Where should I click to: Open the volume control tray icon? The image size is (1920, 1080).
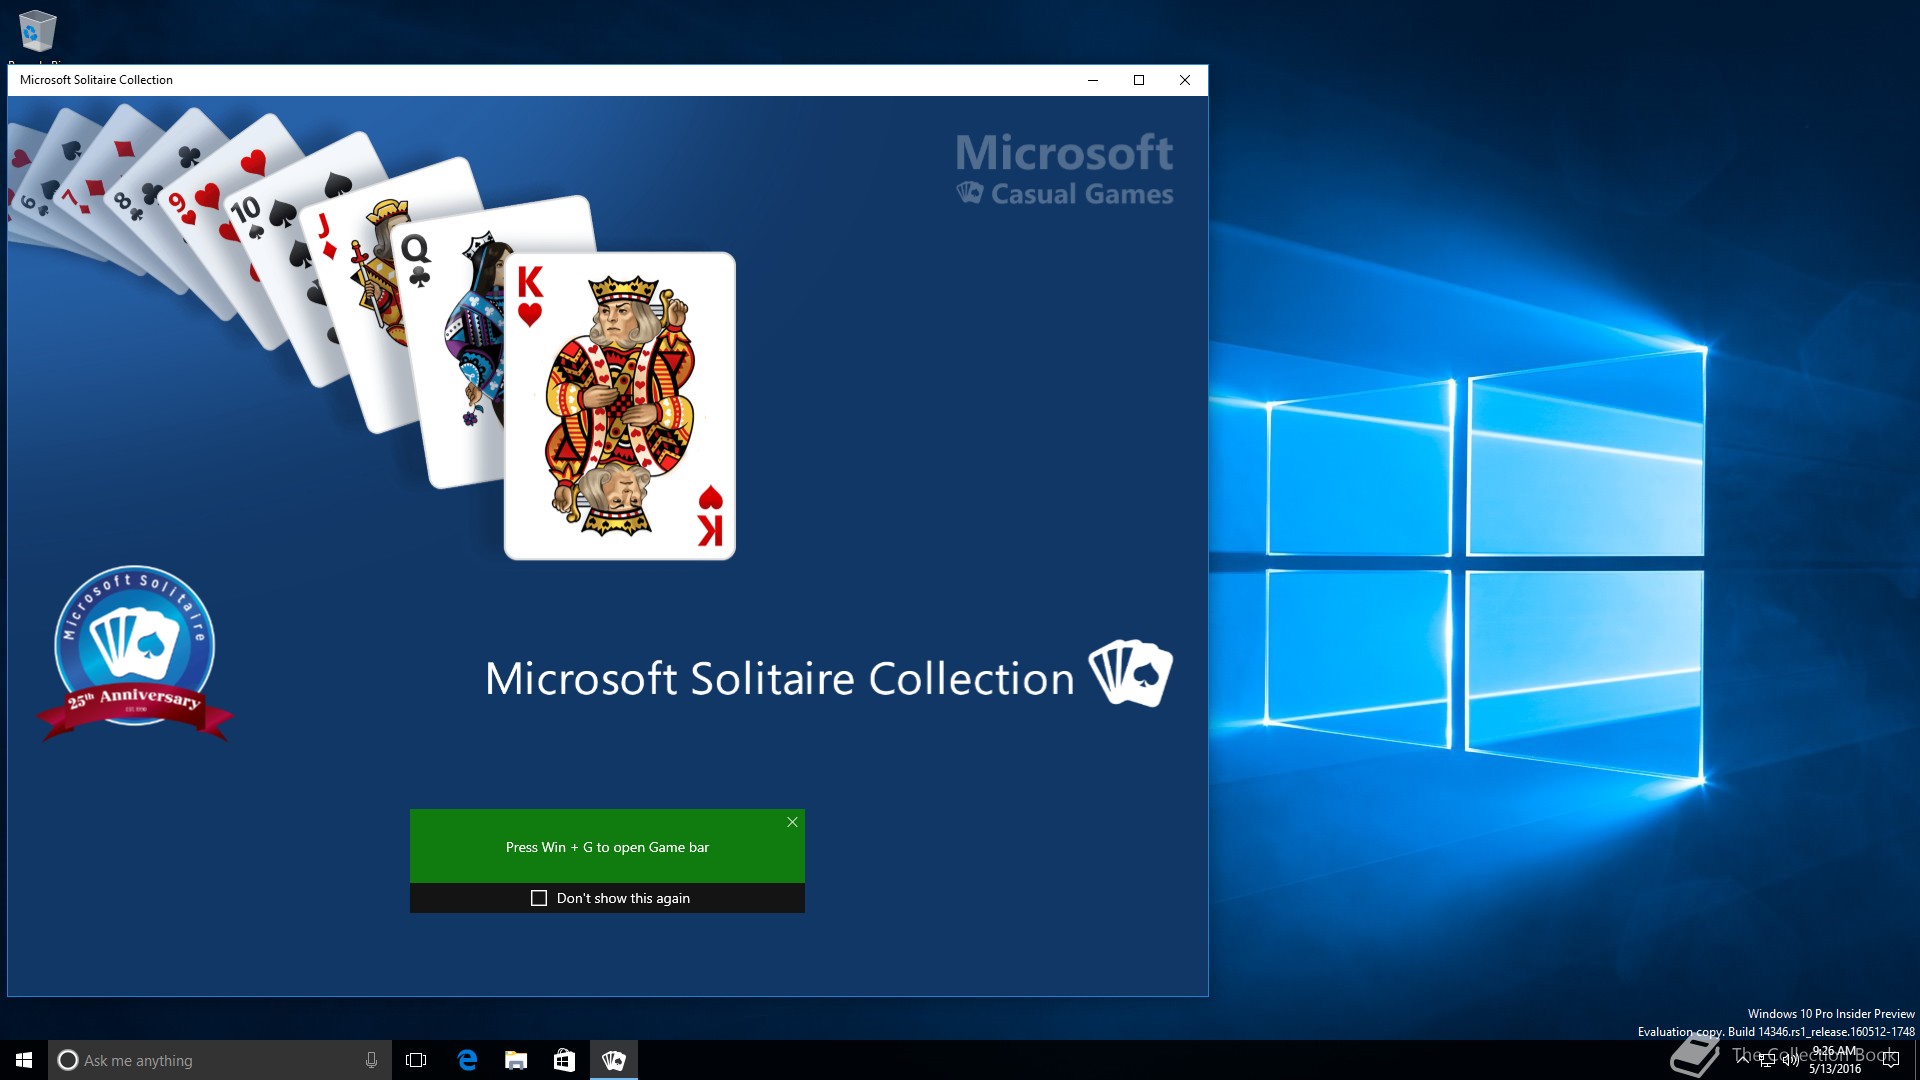pyautogui.click(x=1790, y=1060)
